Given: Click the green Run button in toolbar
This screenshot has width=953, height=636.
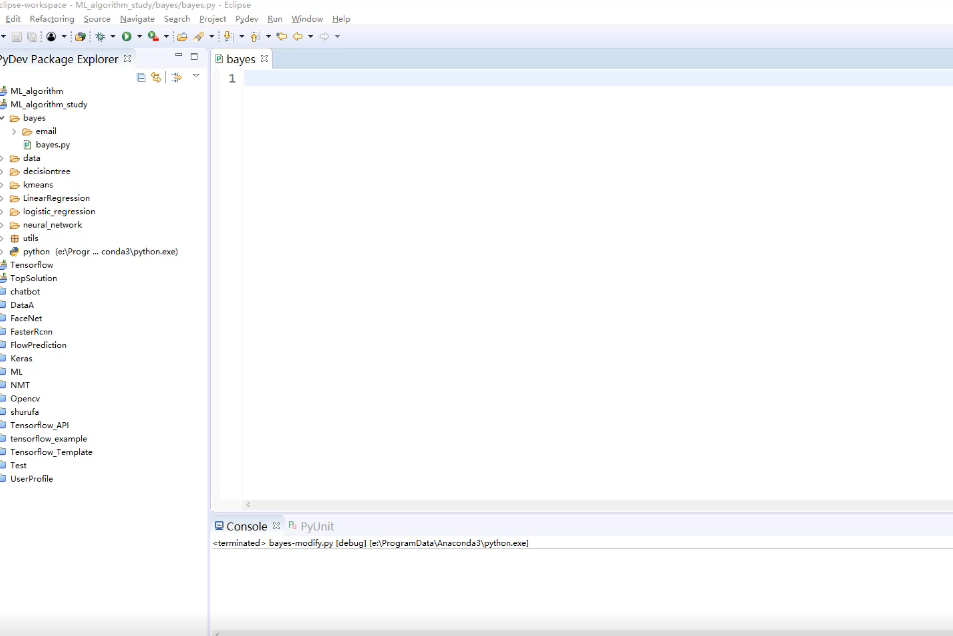Looking at the screenshot, I should point(127,37).
